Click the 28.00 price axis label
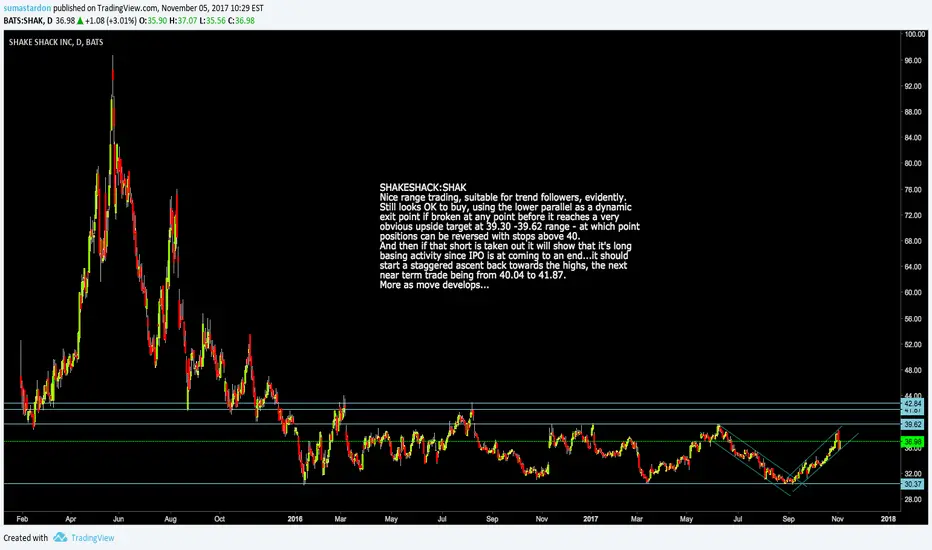This screenshot has height=550, width=932. 913,499
